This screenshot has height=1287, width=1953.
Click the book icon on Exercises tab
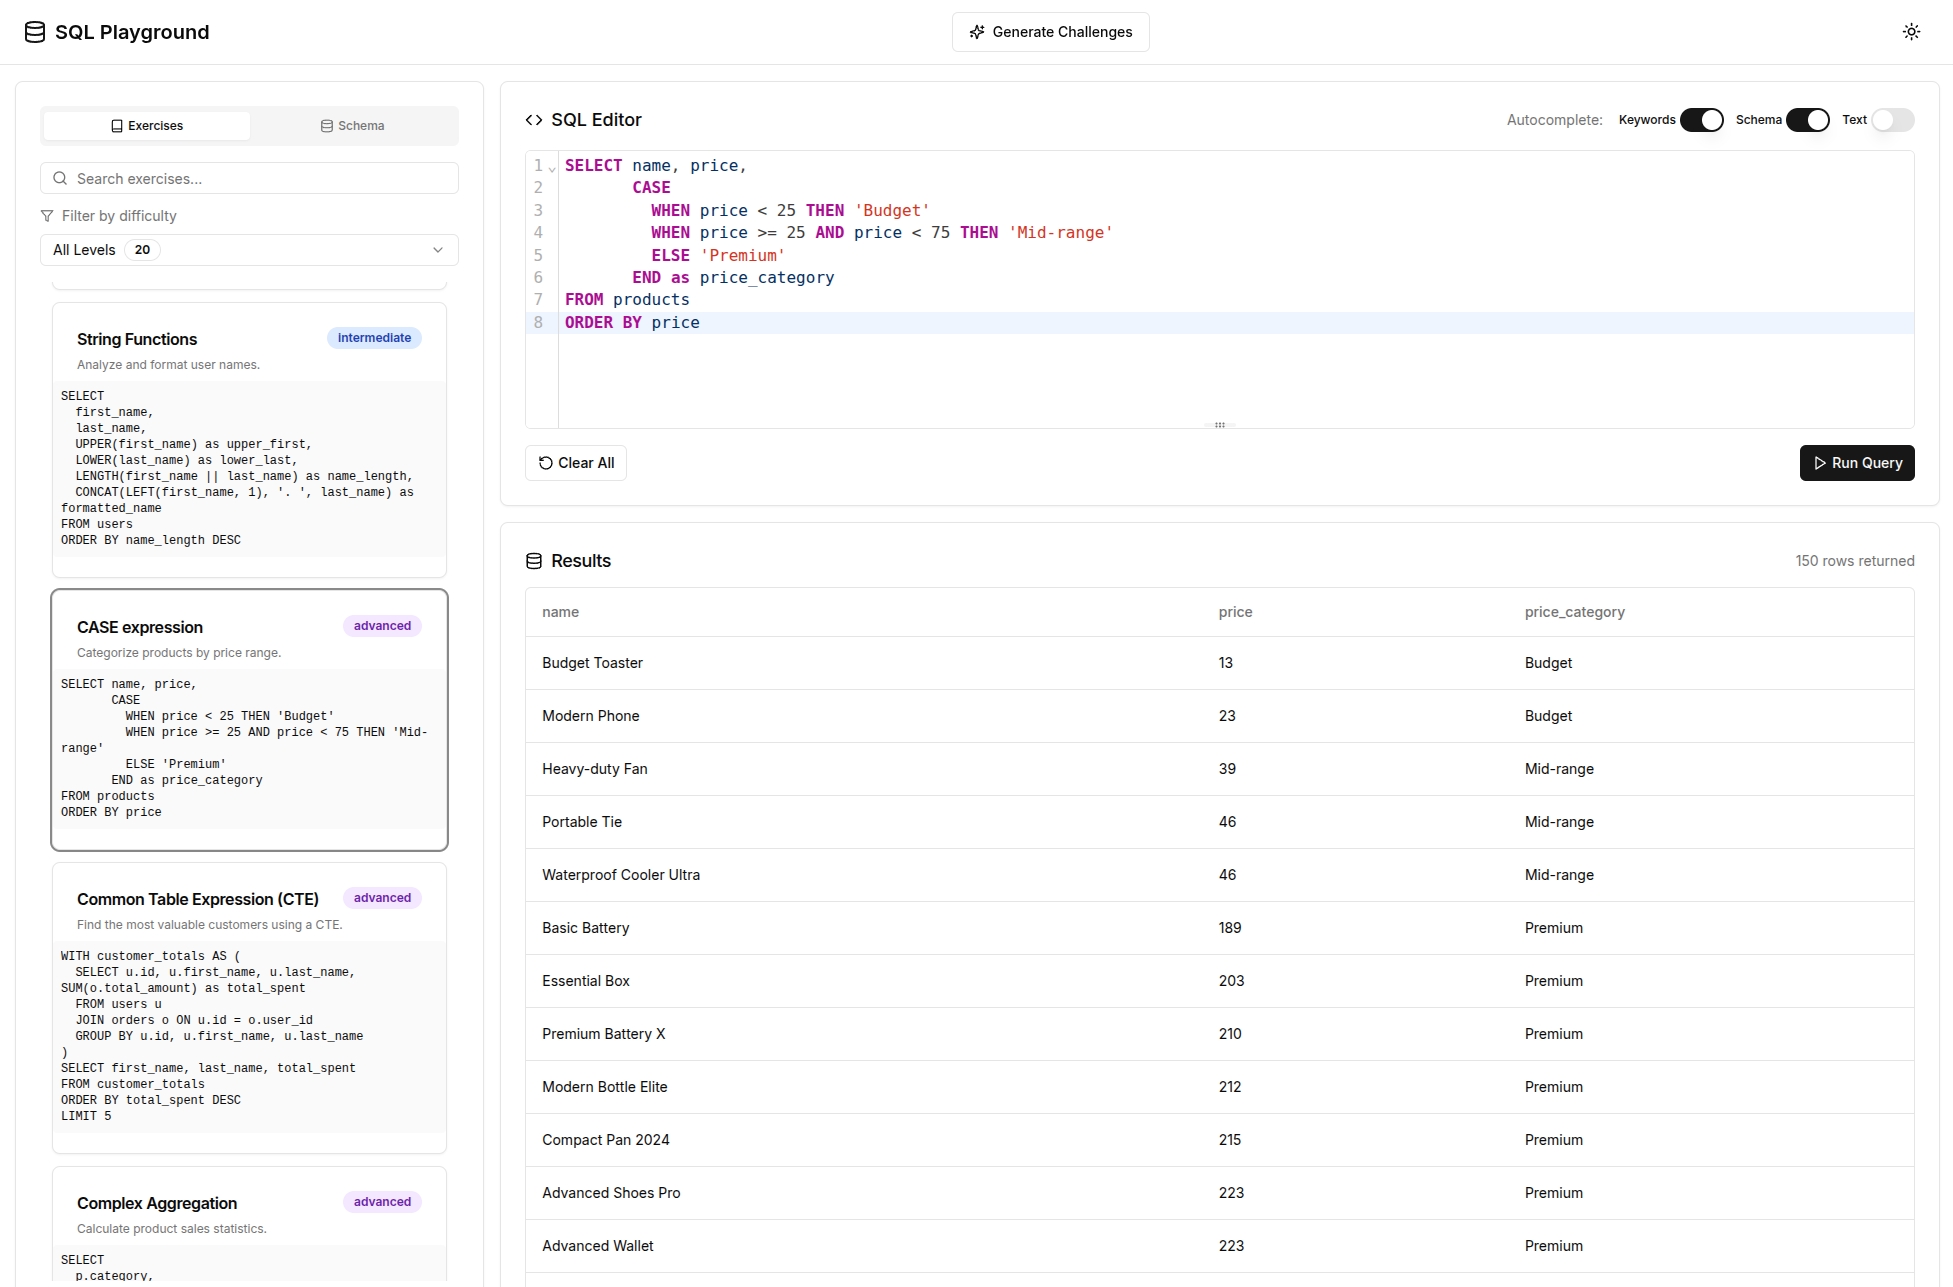tap(117, 126)
